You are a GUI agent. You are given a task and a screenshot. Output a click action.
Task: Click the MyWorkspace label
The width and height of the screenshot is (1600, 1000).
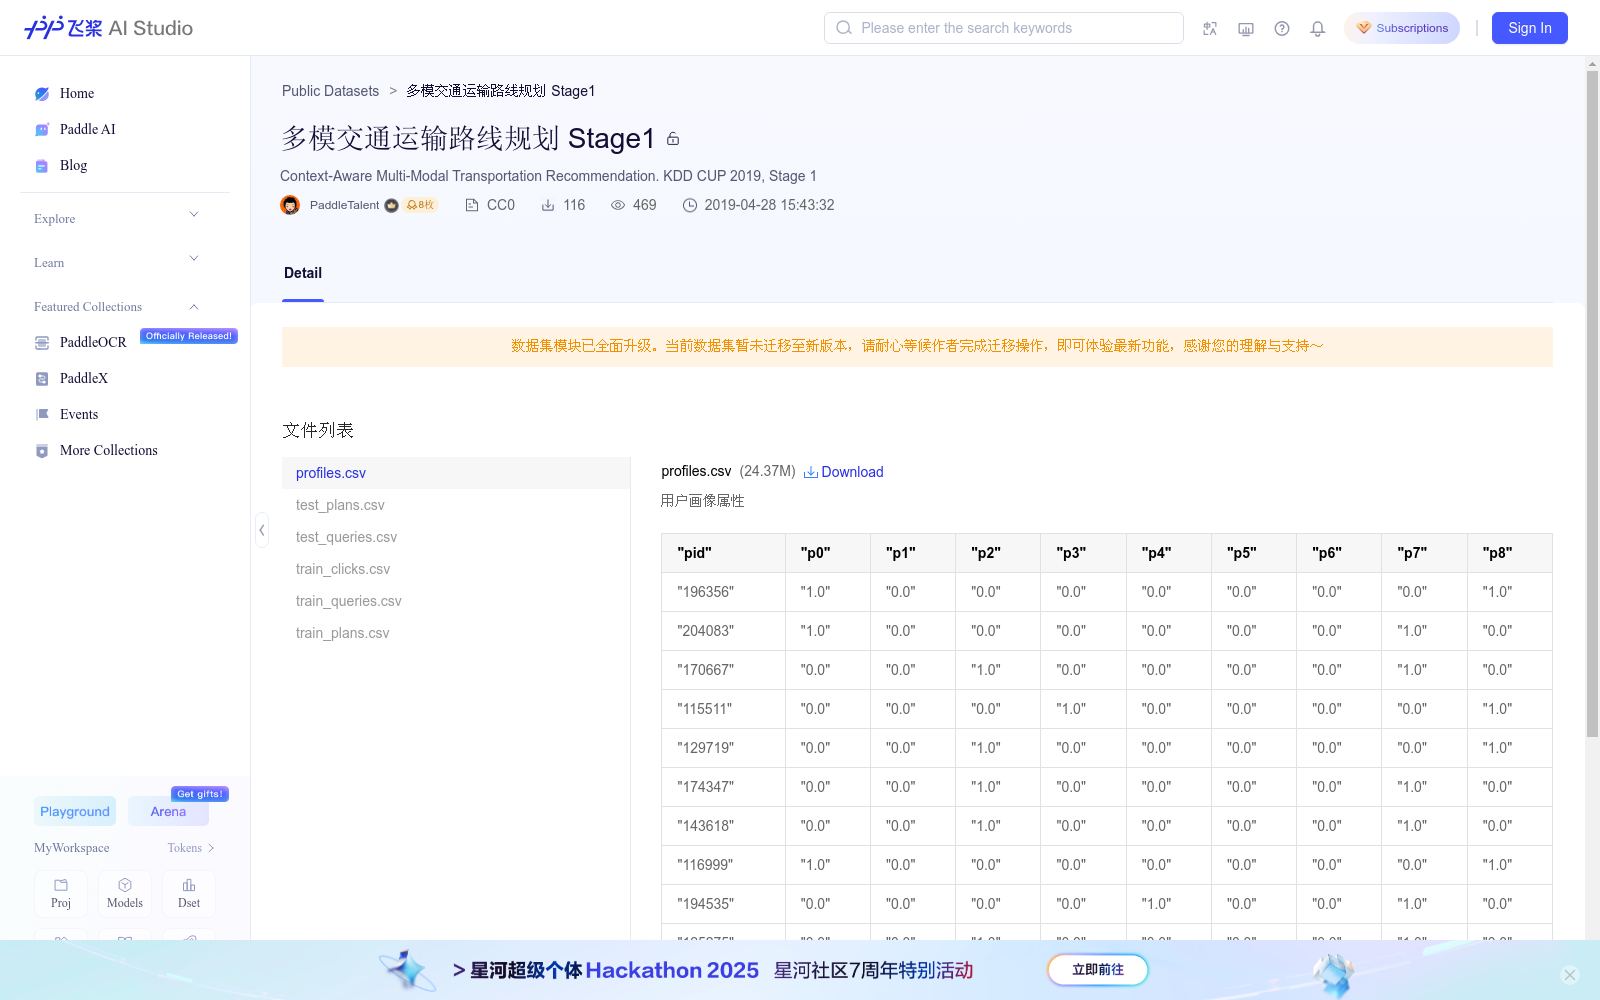click(x=72, y=848)
